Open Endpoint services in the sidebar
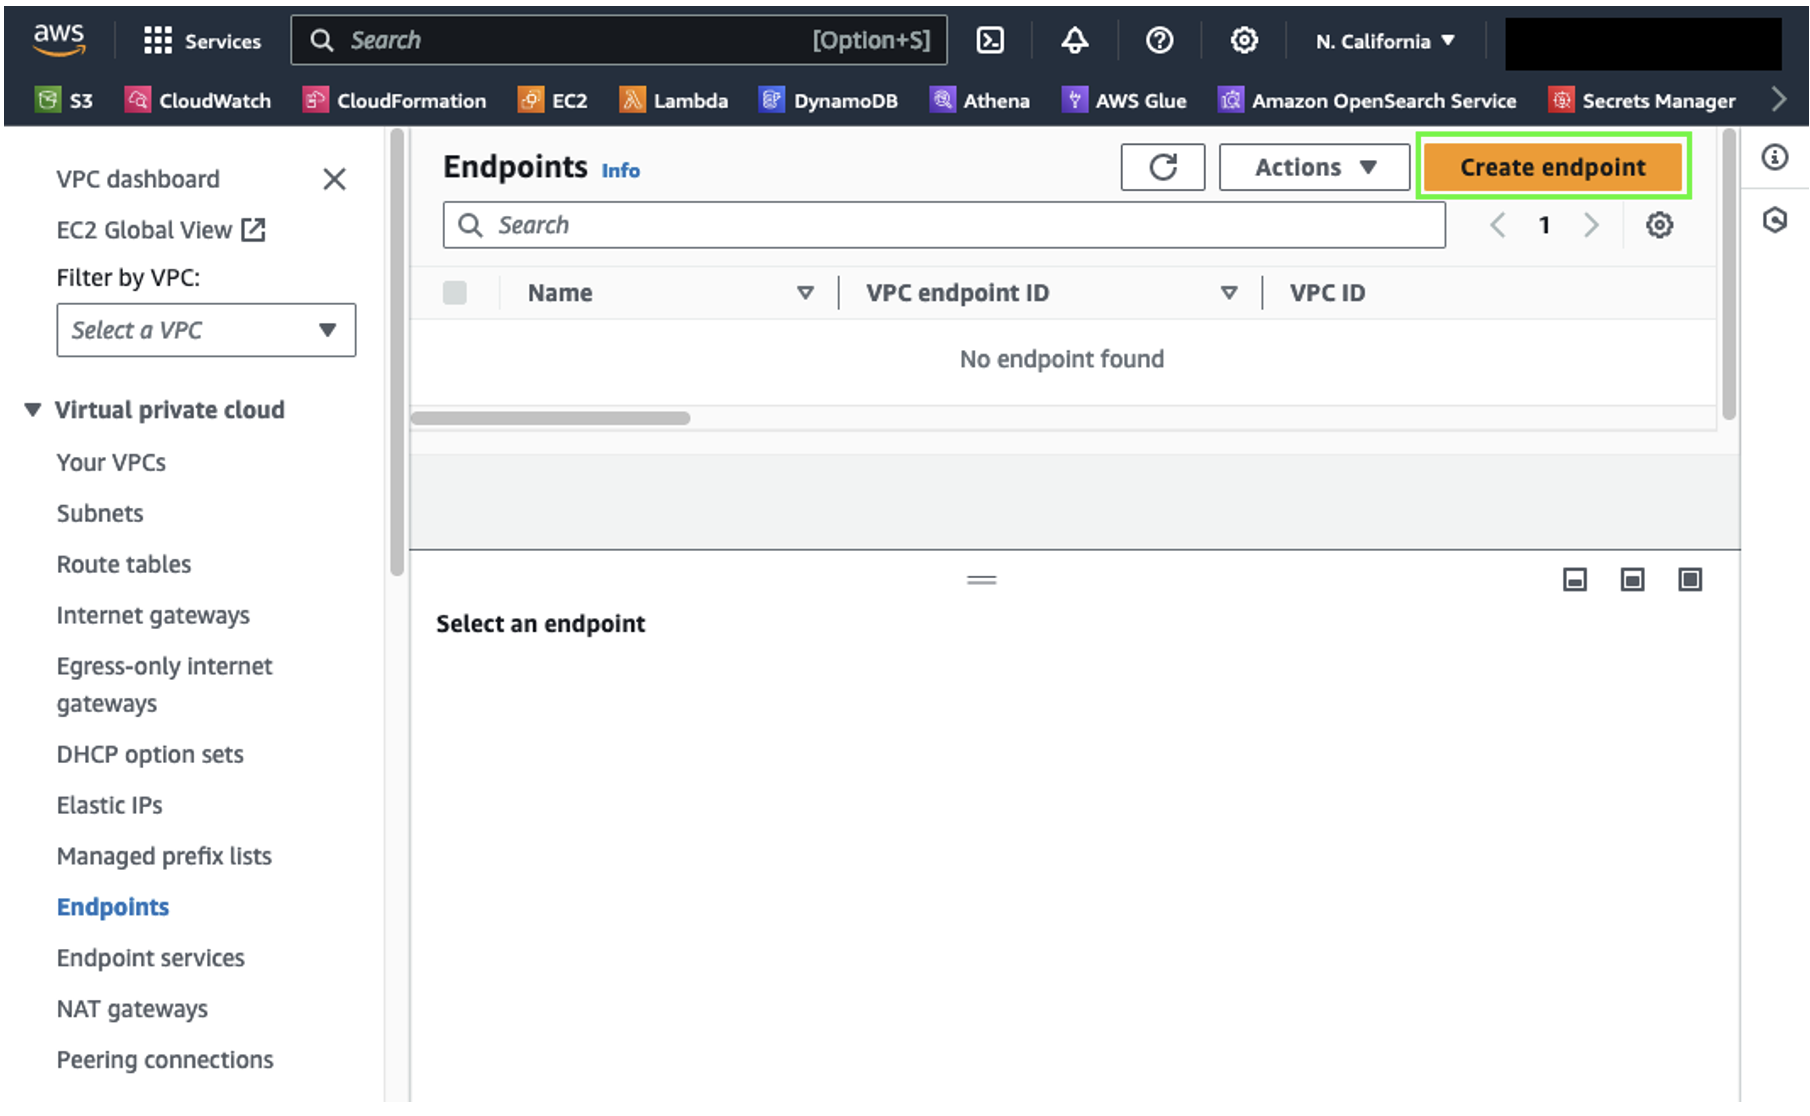Viewport: 1810px width, 1116px height. click(151, 958)
